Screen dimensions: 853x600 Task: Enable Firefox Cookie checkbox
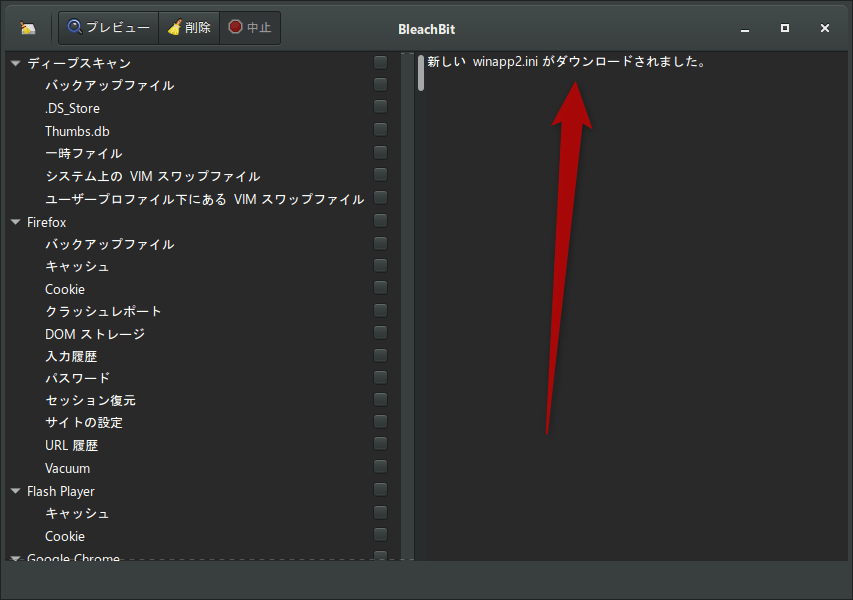click(x=381, y=288)
